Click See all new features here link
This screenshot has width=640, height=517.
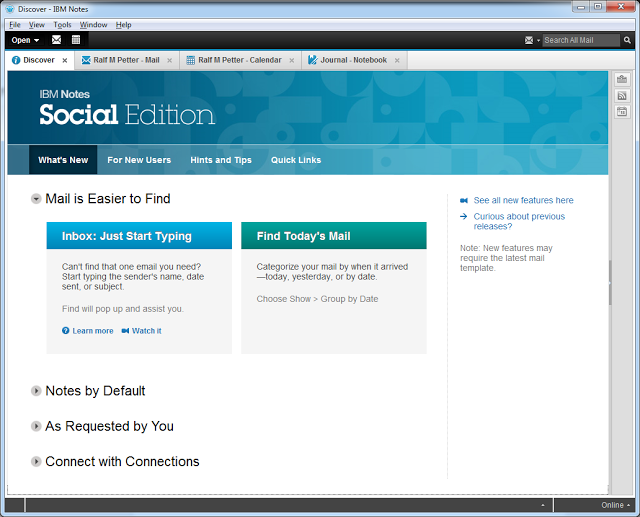tap(523, 200)
